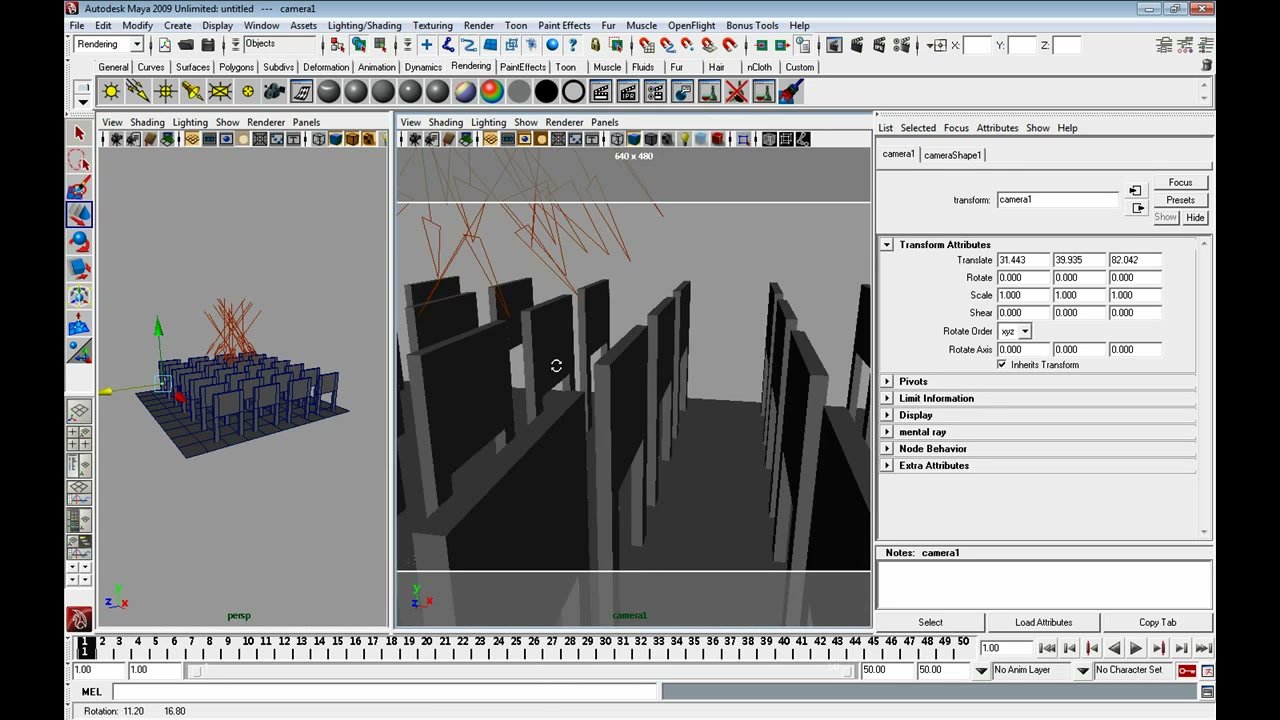The image size is (1280, 720).
Task: Click the Copy Tab button
Action: 1157,622
